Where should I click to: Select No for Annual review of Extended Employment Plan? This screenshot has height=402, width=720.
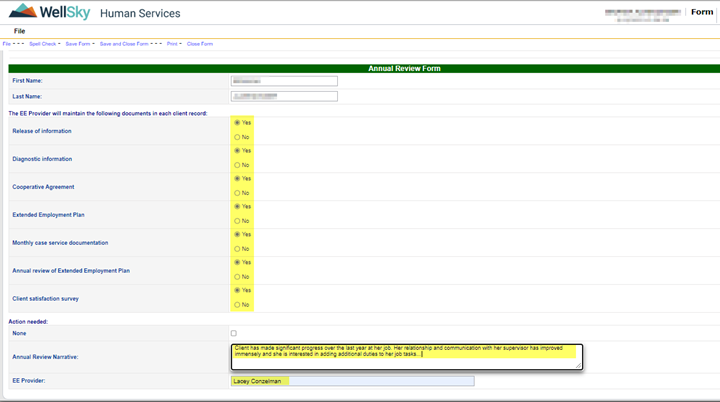coord(237,277)
